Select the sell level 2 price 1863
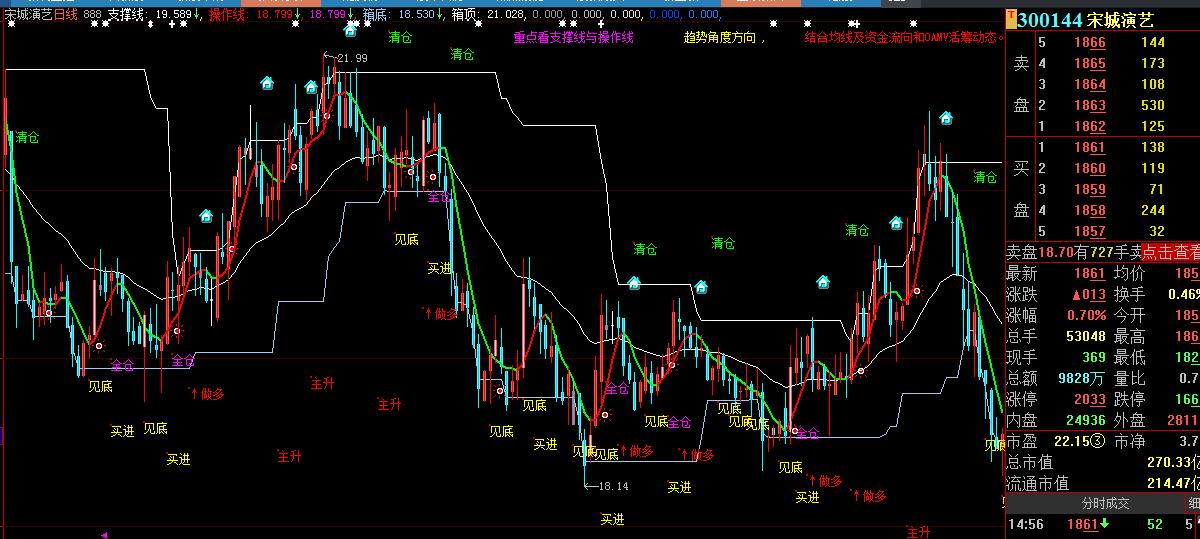Screen dimensions: 1200x539 click(1089, 106)
